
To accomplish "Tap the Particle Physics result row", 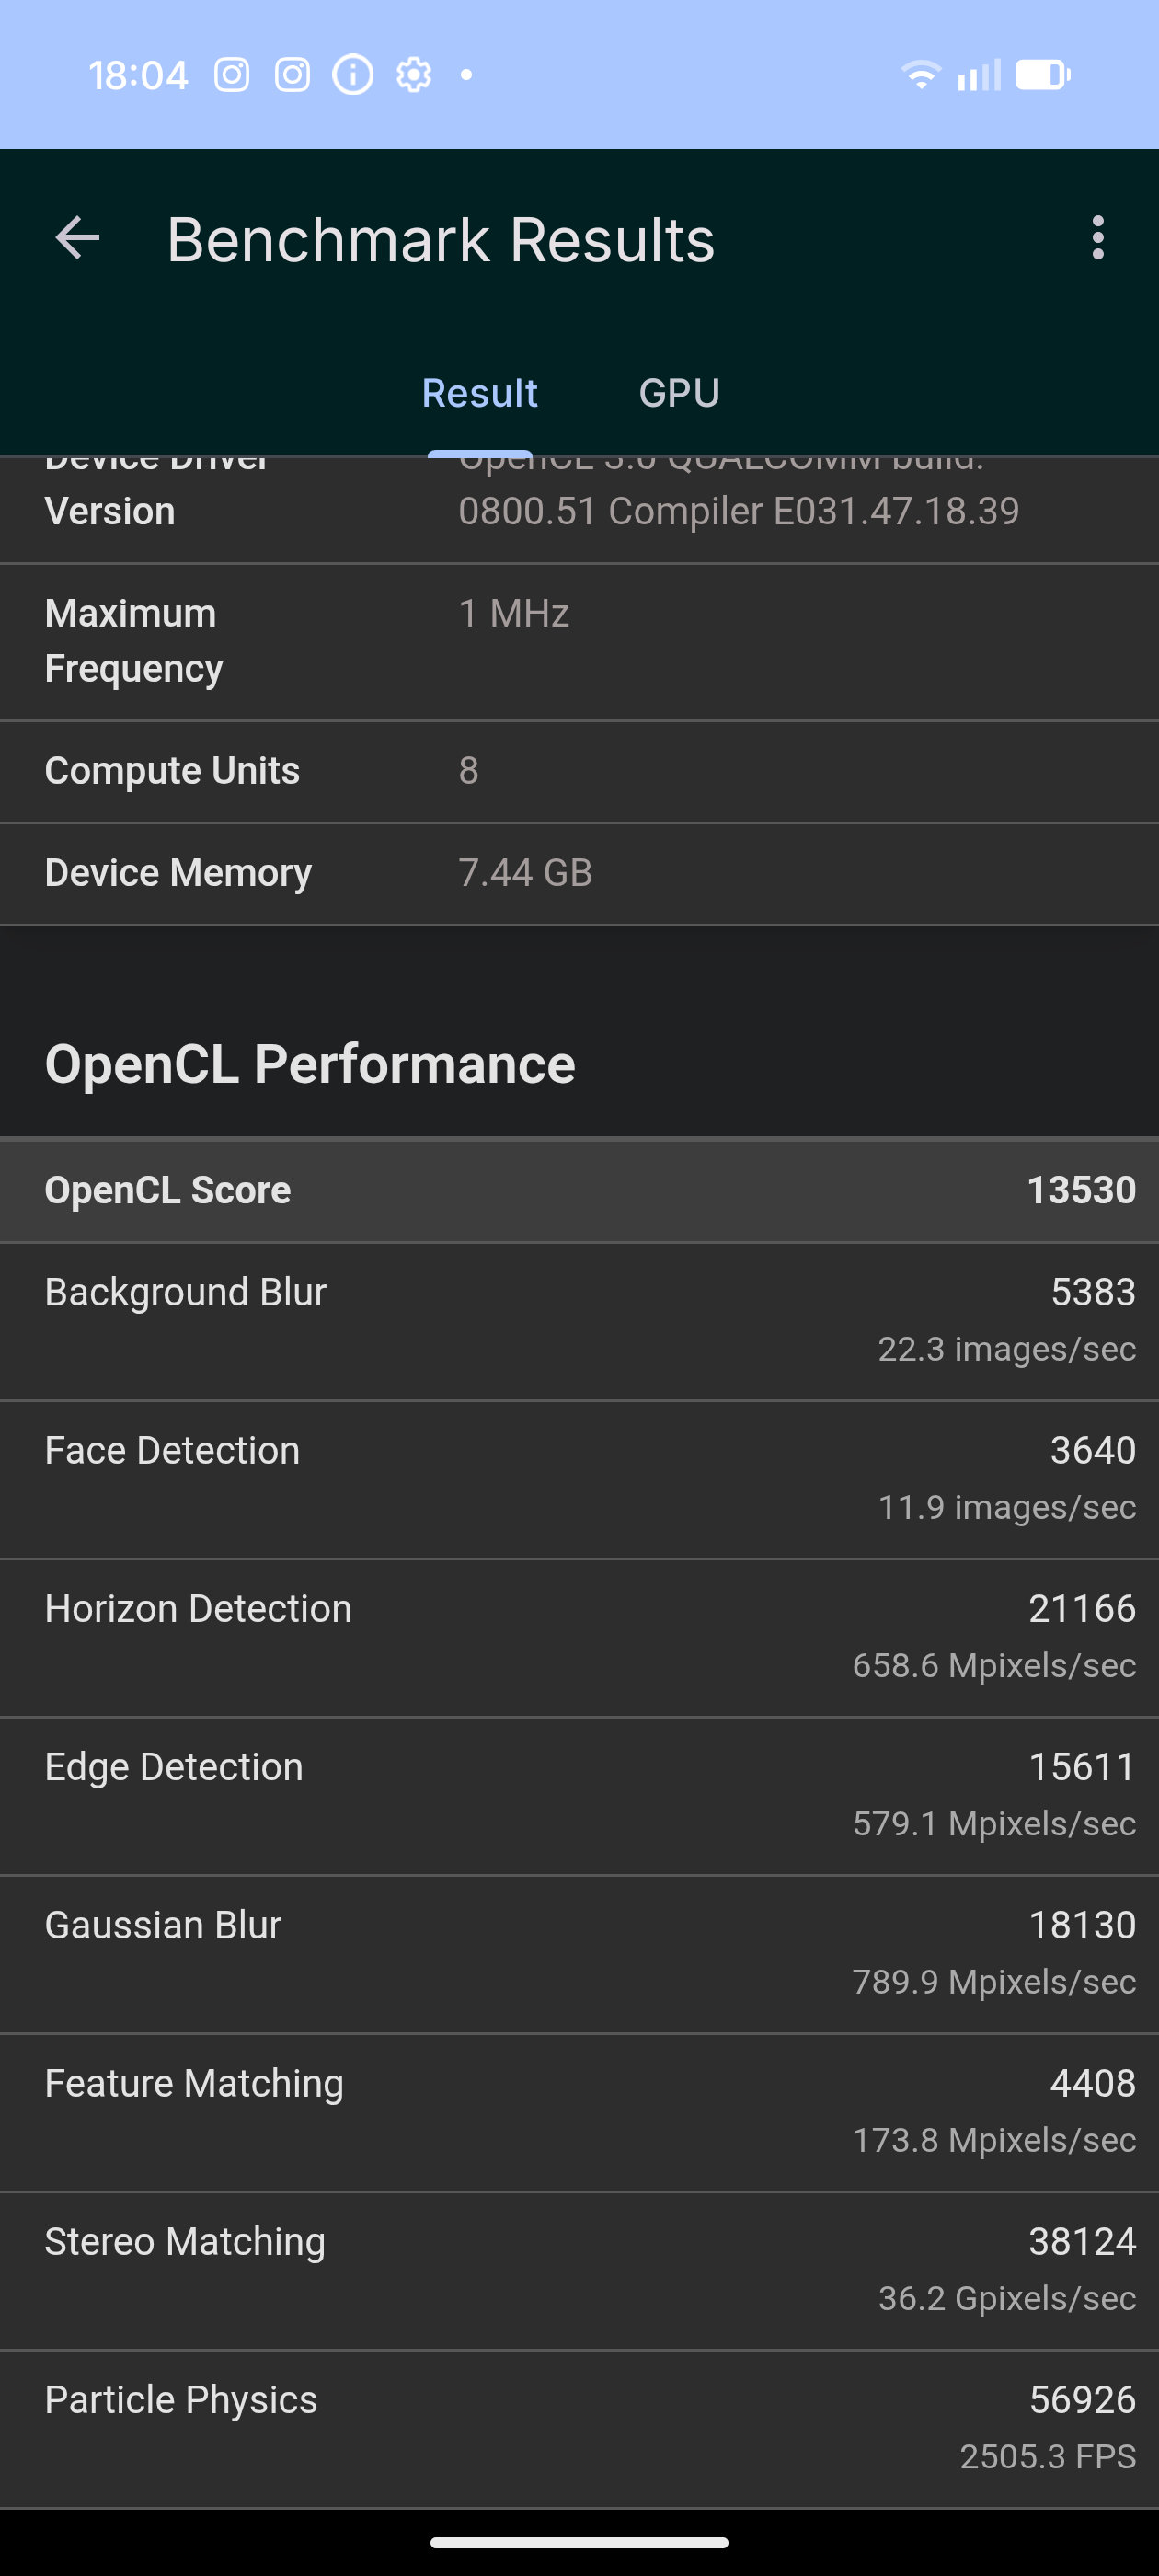I will (580, 2427).
